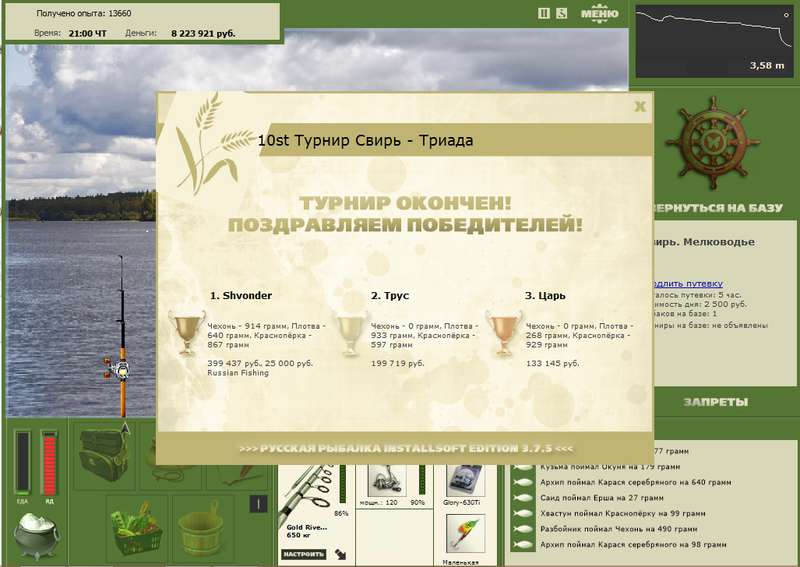Click the small dark I indicator box
800x567 pixels.
[258, 504]
